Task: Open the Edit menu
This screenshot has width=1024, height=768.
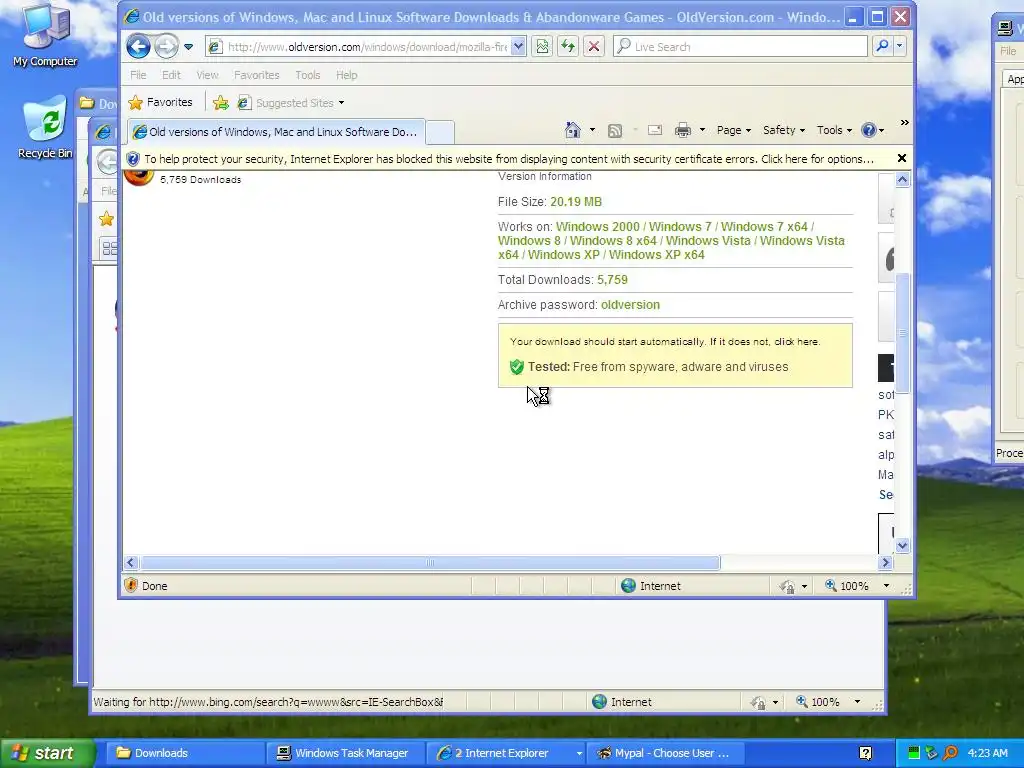Action: coord(171,75)
